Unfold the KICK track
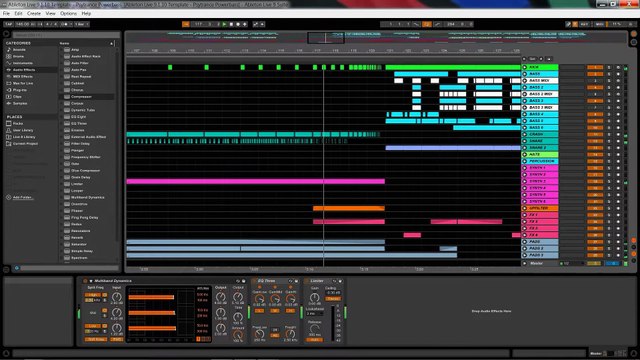Image resolution: width=640 pixels, height=360 pixels. (x=524, y=67)
